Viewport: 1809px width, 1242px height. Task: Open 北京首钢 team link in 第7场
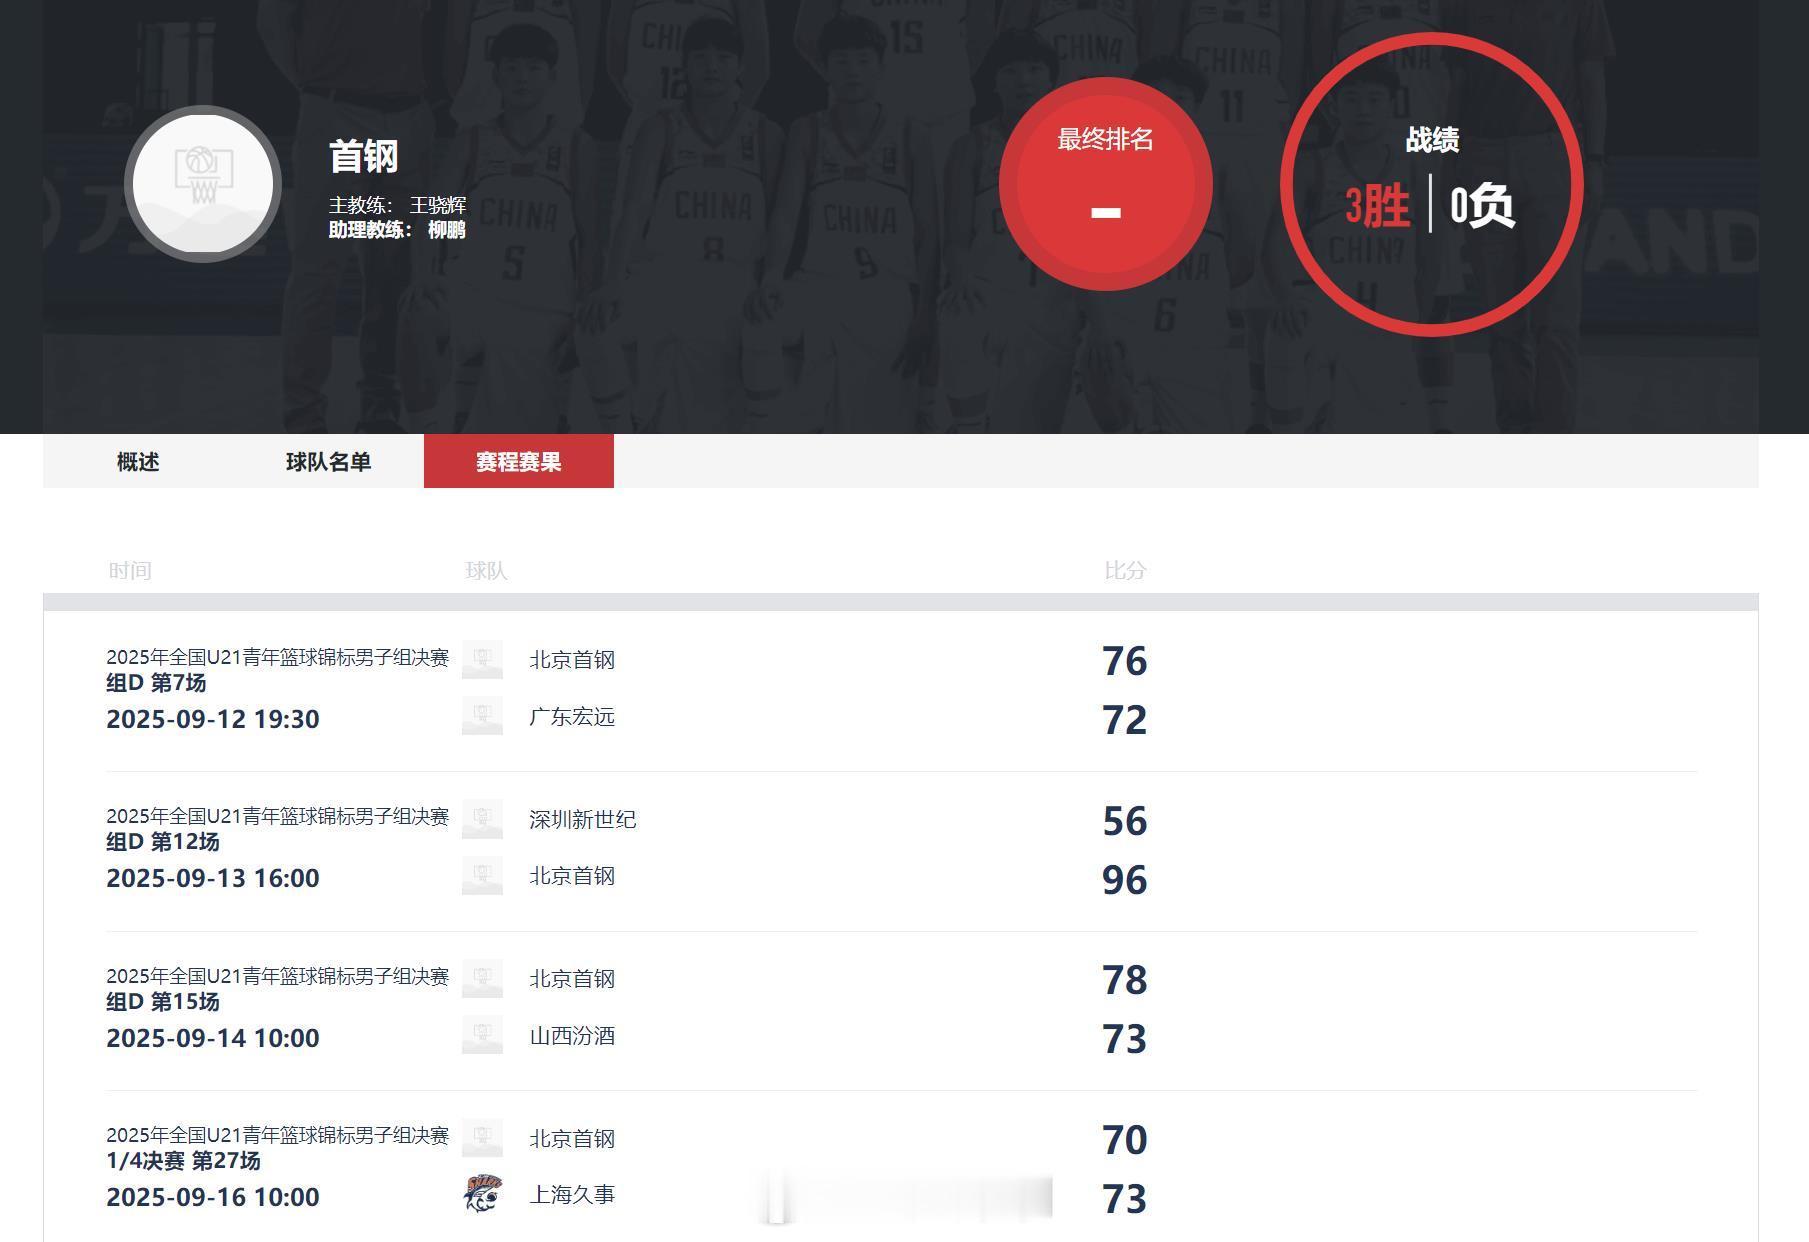click(x=572, y=660)
